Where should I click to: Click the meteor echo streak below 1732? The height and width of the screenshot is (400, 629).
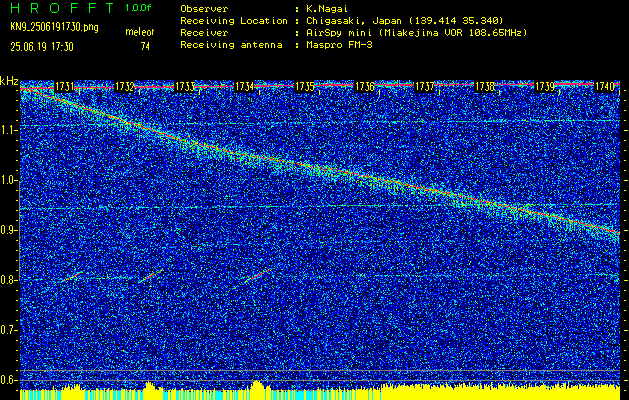tap(151, 275)
